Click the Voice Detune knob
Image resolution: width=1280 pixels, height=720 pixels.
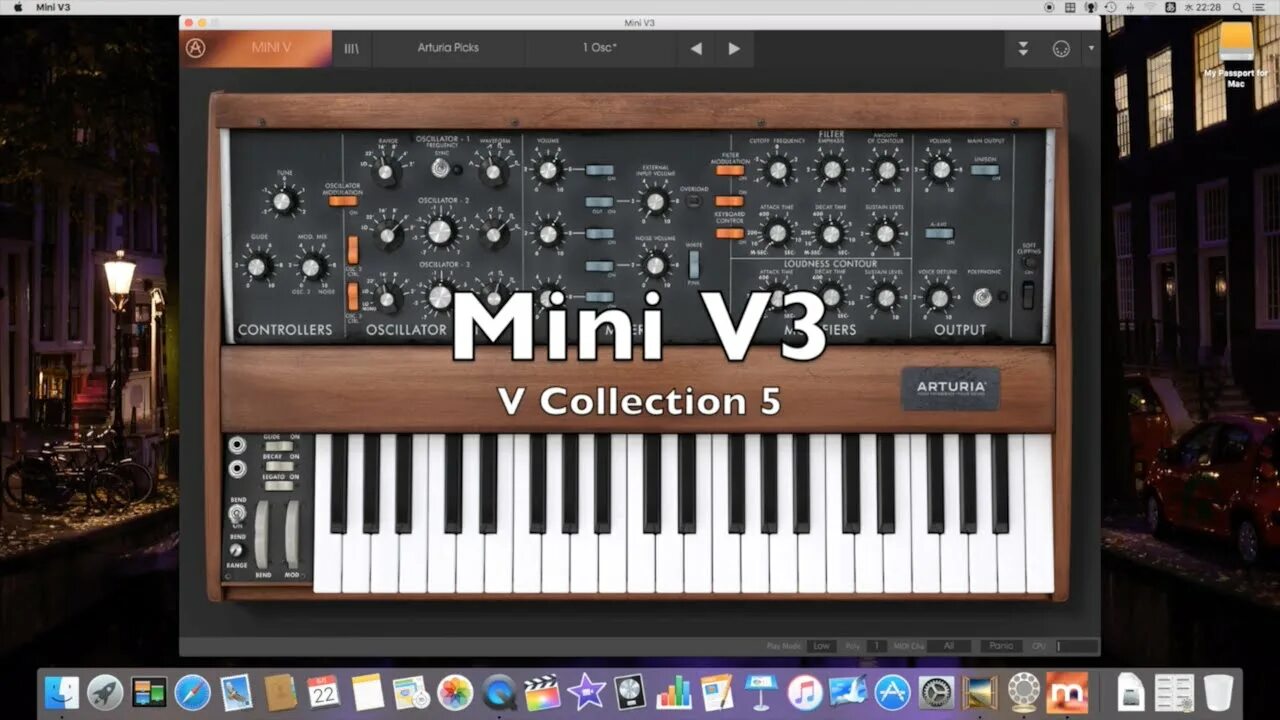coord(938,297)
